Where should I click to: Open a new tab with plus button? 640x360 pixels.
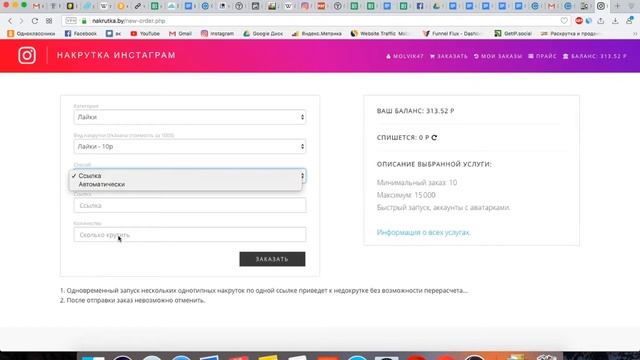coord(617,6)
